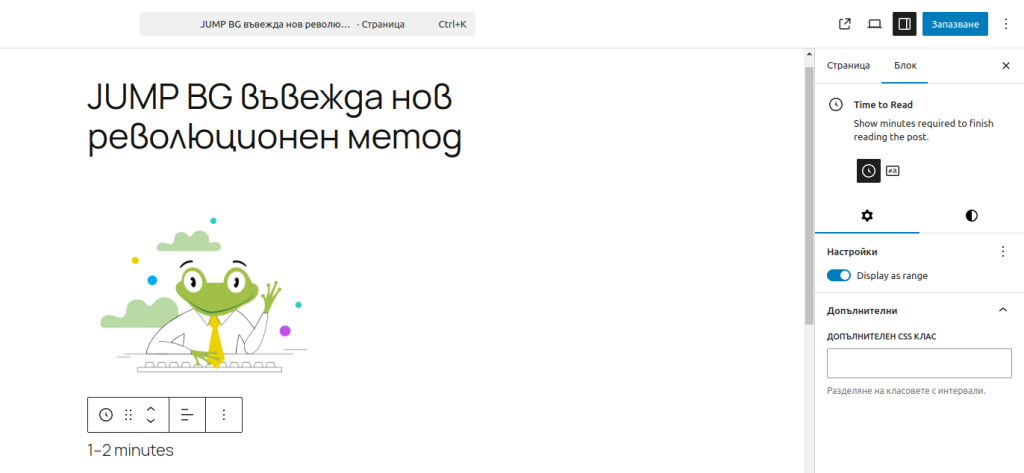The image size is (1024, 473).
Task: Open the Настройки panel options menu
Action: 1003,252
